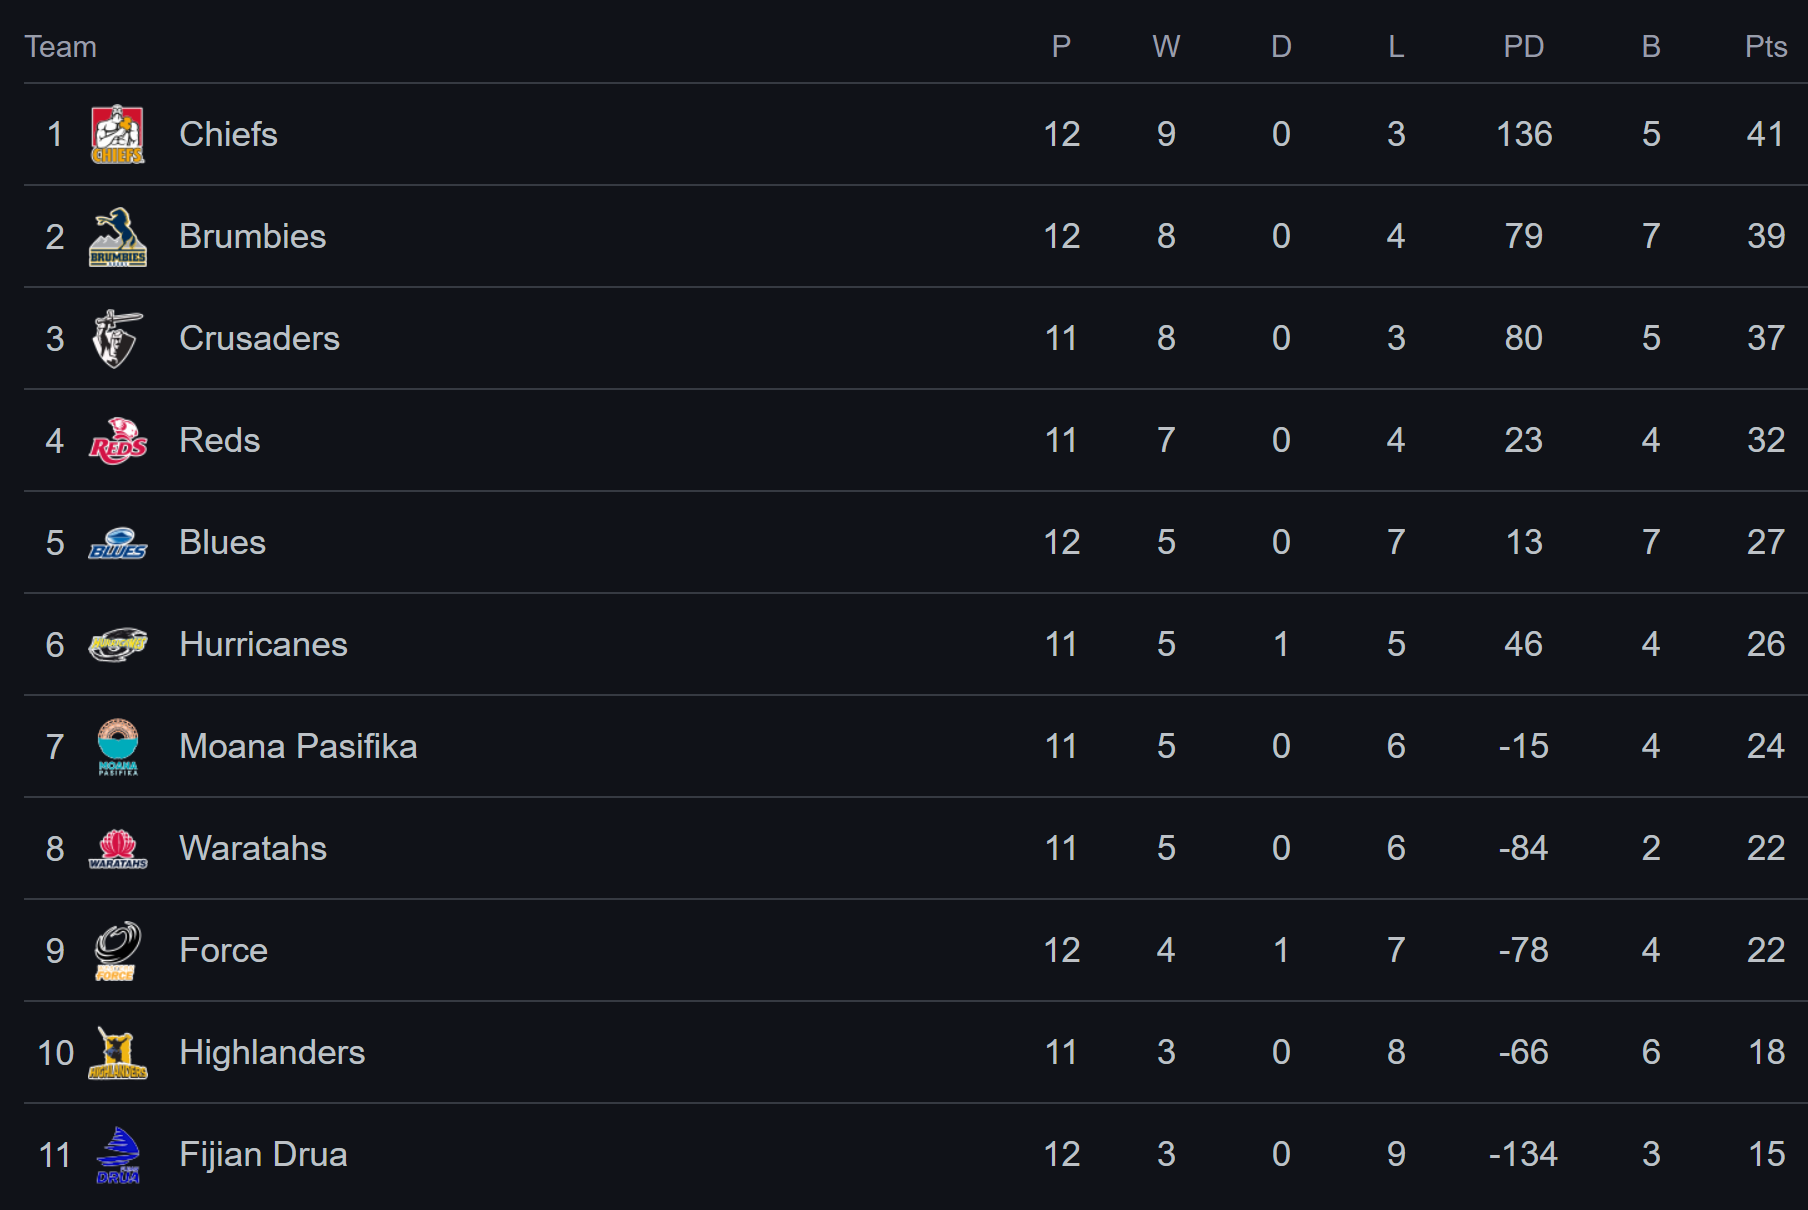This screenshot has width=1808, height=1210.
Task: Select the Reds team logo
Action: [x=118, y=441]
